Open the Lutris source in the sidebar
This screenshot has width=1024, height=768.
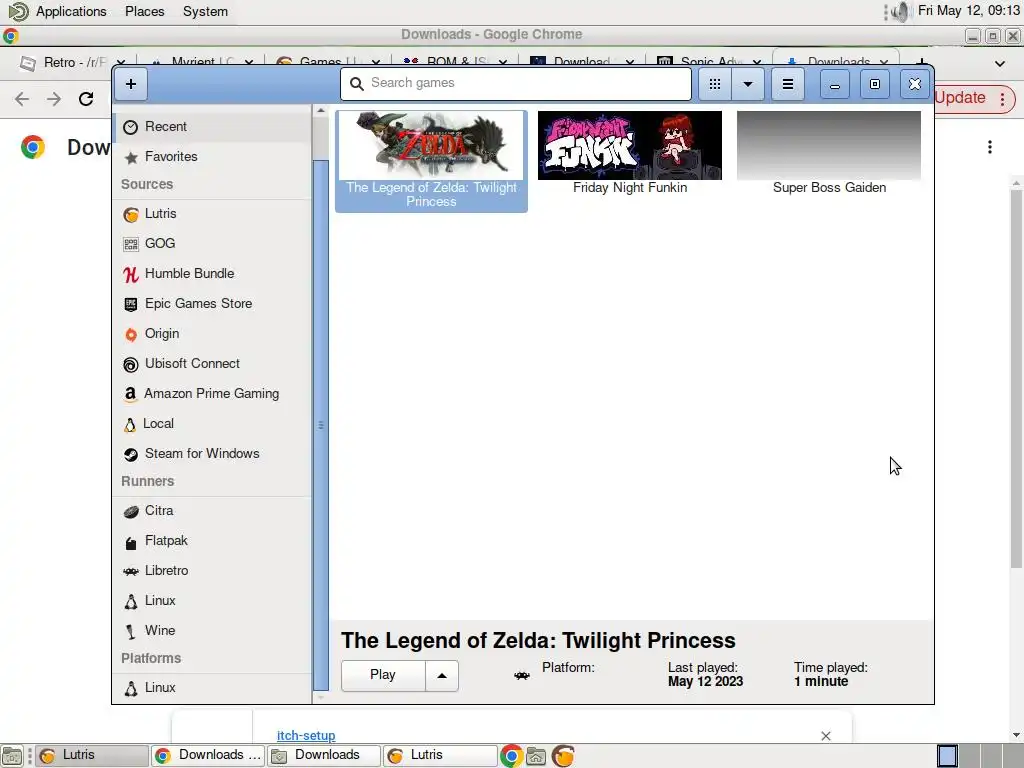pyautogui.click(x=212, y=214)
